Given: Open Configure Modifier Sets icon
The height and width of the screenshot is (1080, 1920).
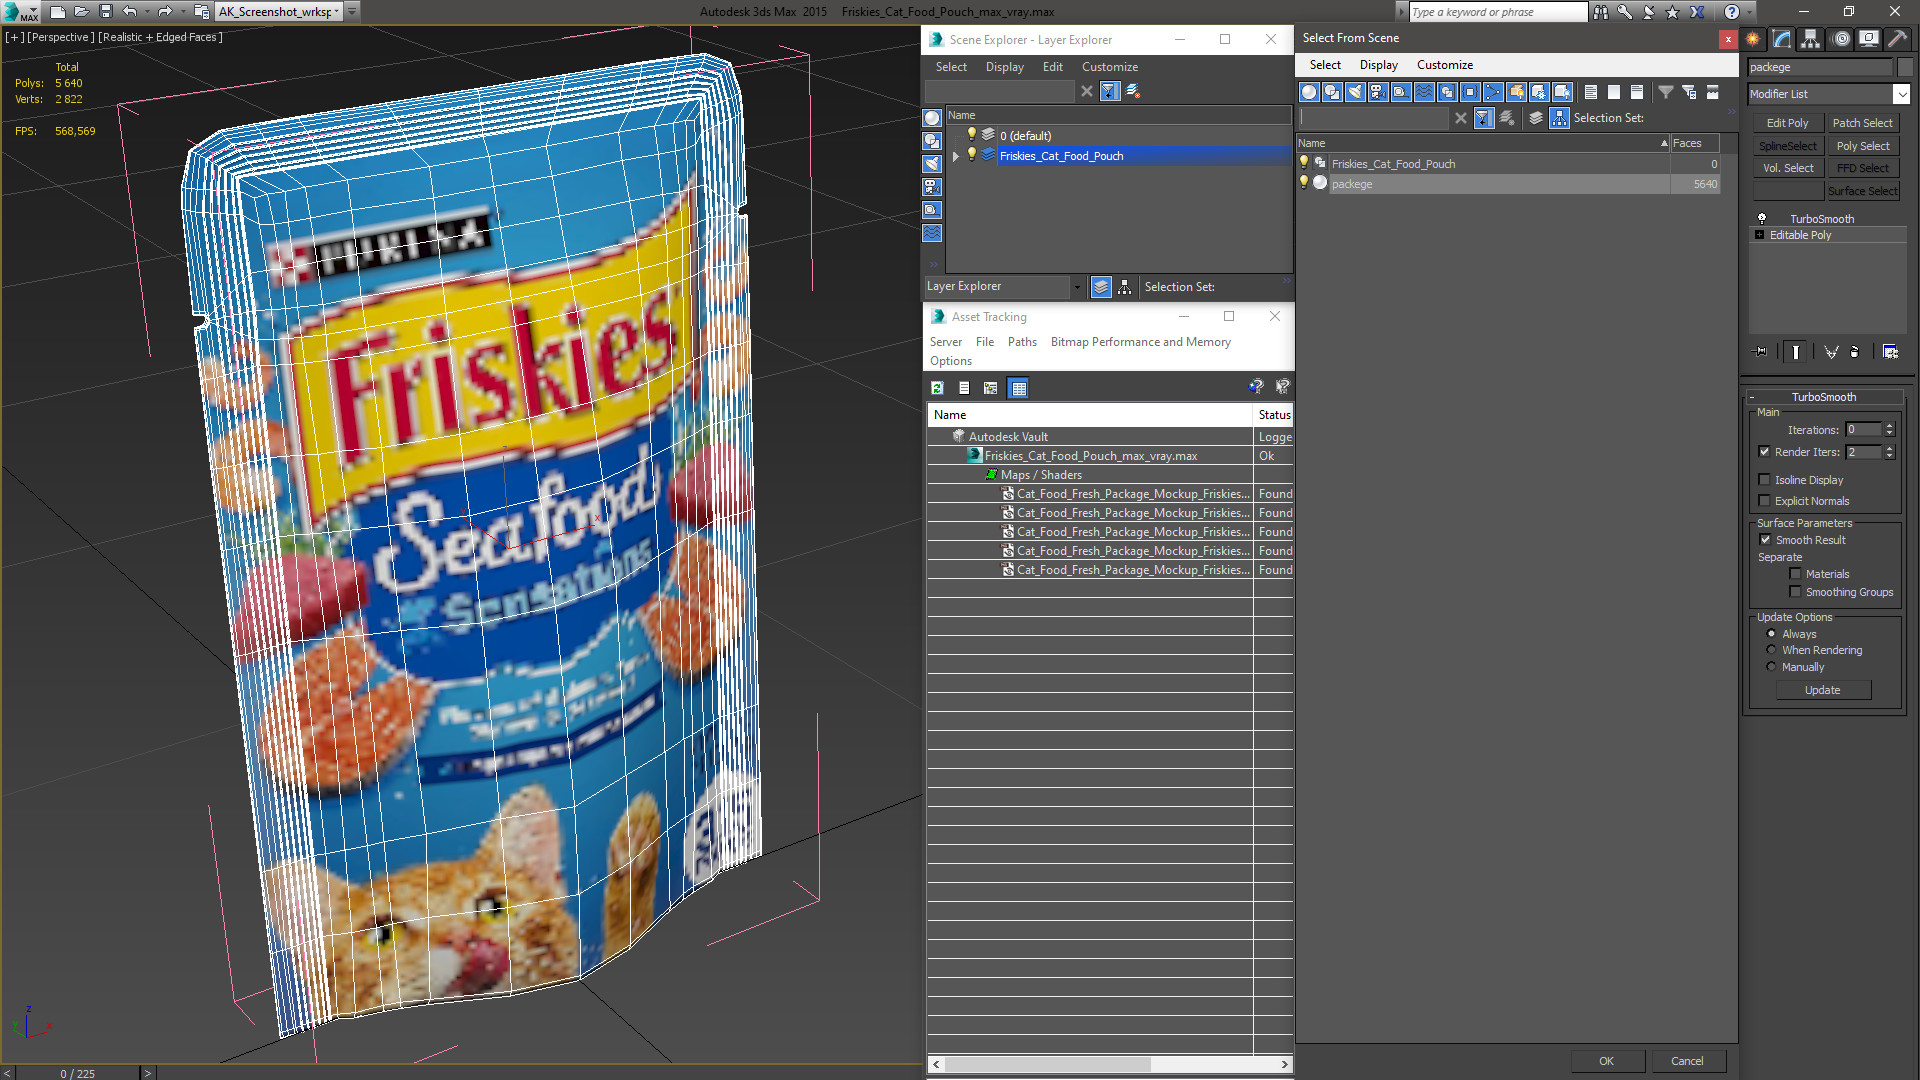Looking at the screenshot, I should coord(1890,352).
